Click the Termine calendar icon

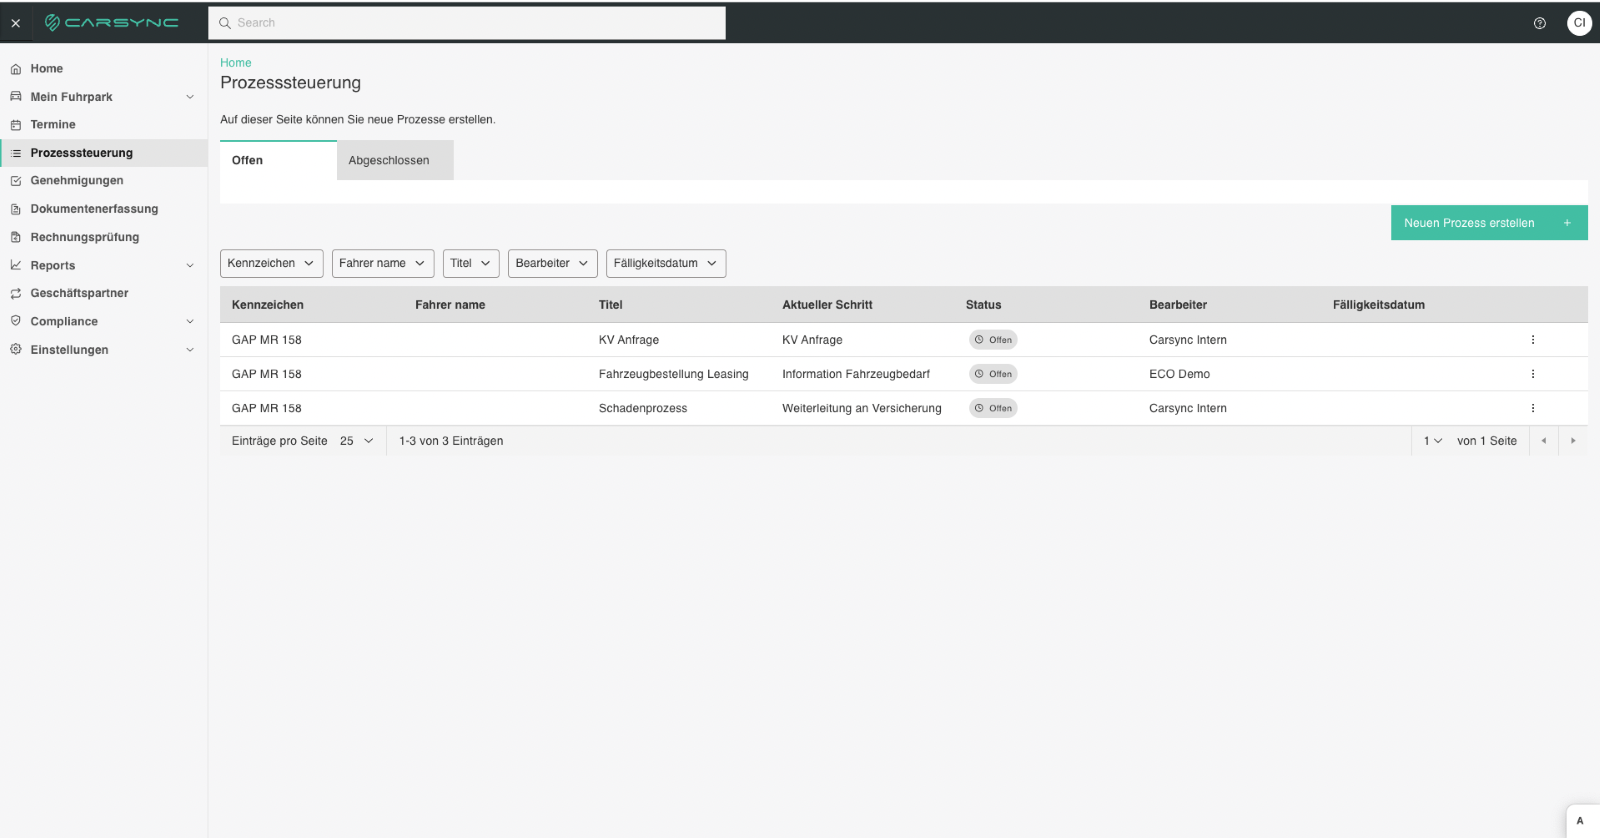click(16, 125)
